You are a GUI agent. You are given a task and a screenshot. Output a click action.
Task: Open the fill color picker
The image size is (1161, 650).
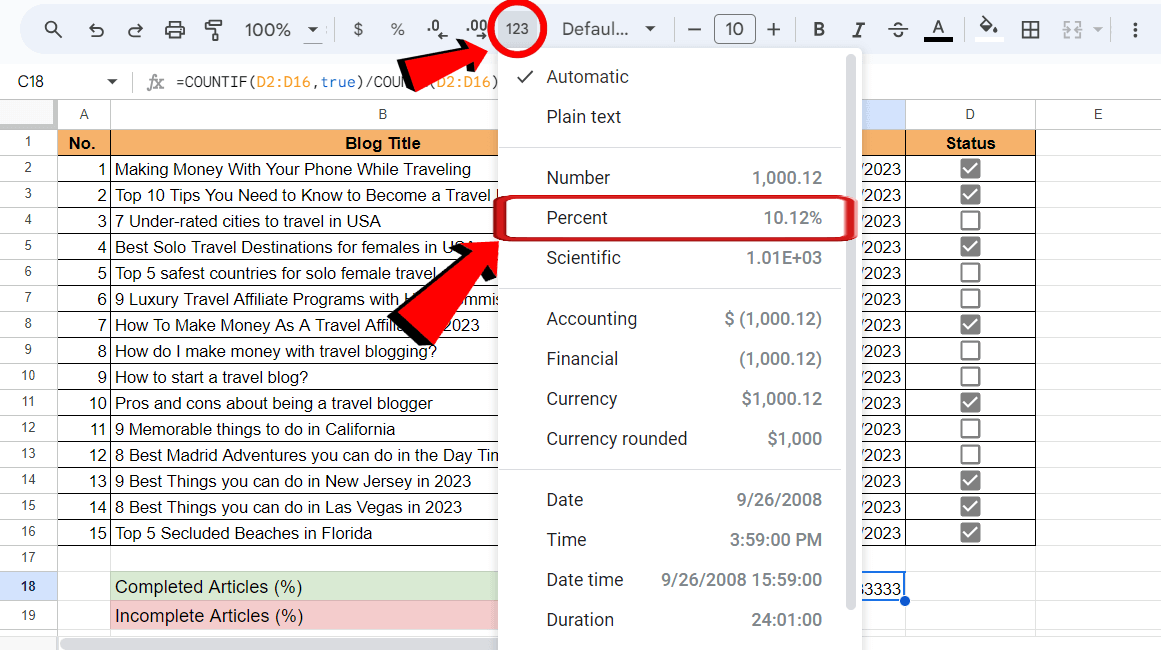point(988,30)
